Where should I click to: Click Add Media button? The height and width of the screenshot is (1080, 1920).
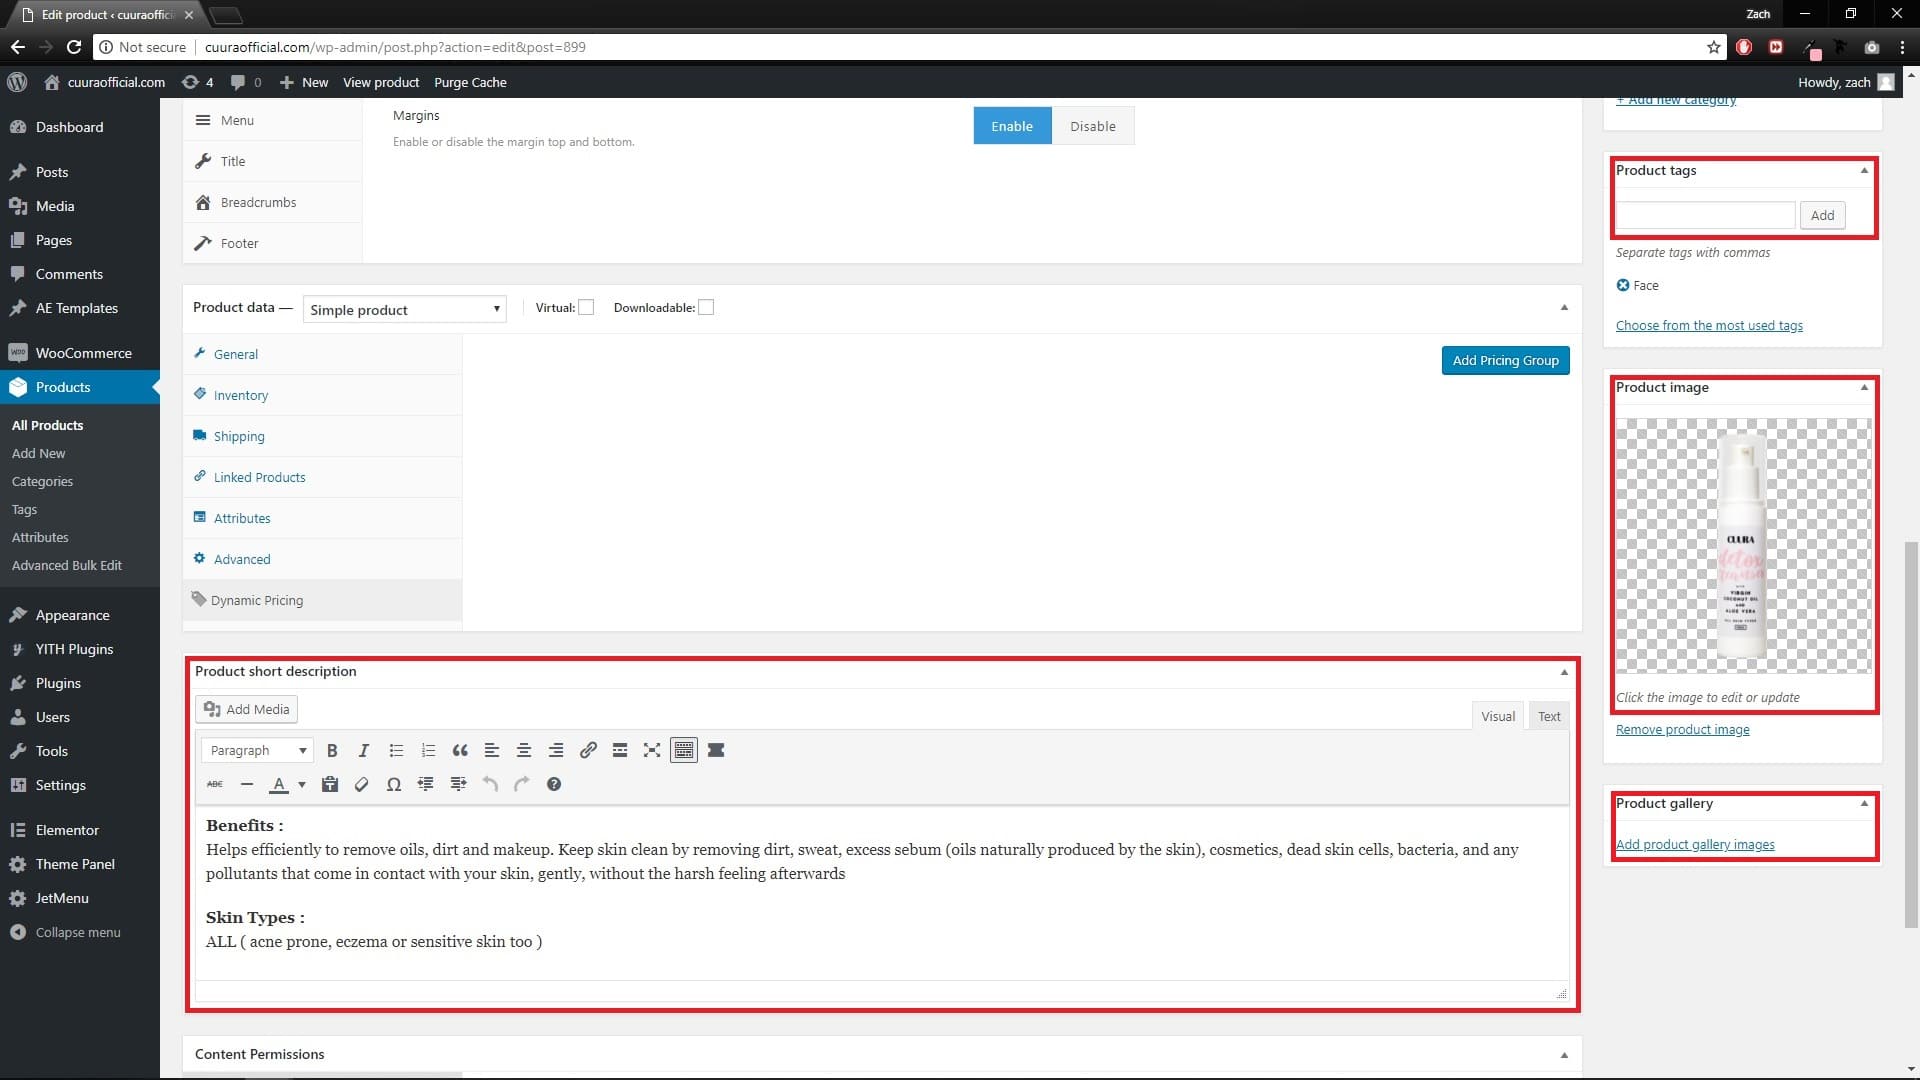[x=246, y=709]
